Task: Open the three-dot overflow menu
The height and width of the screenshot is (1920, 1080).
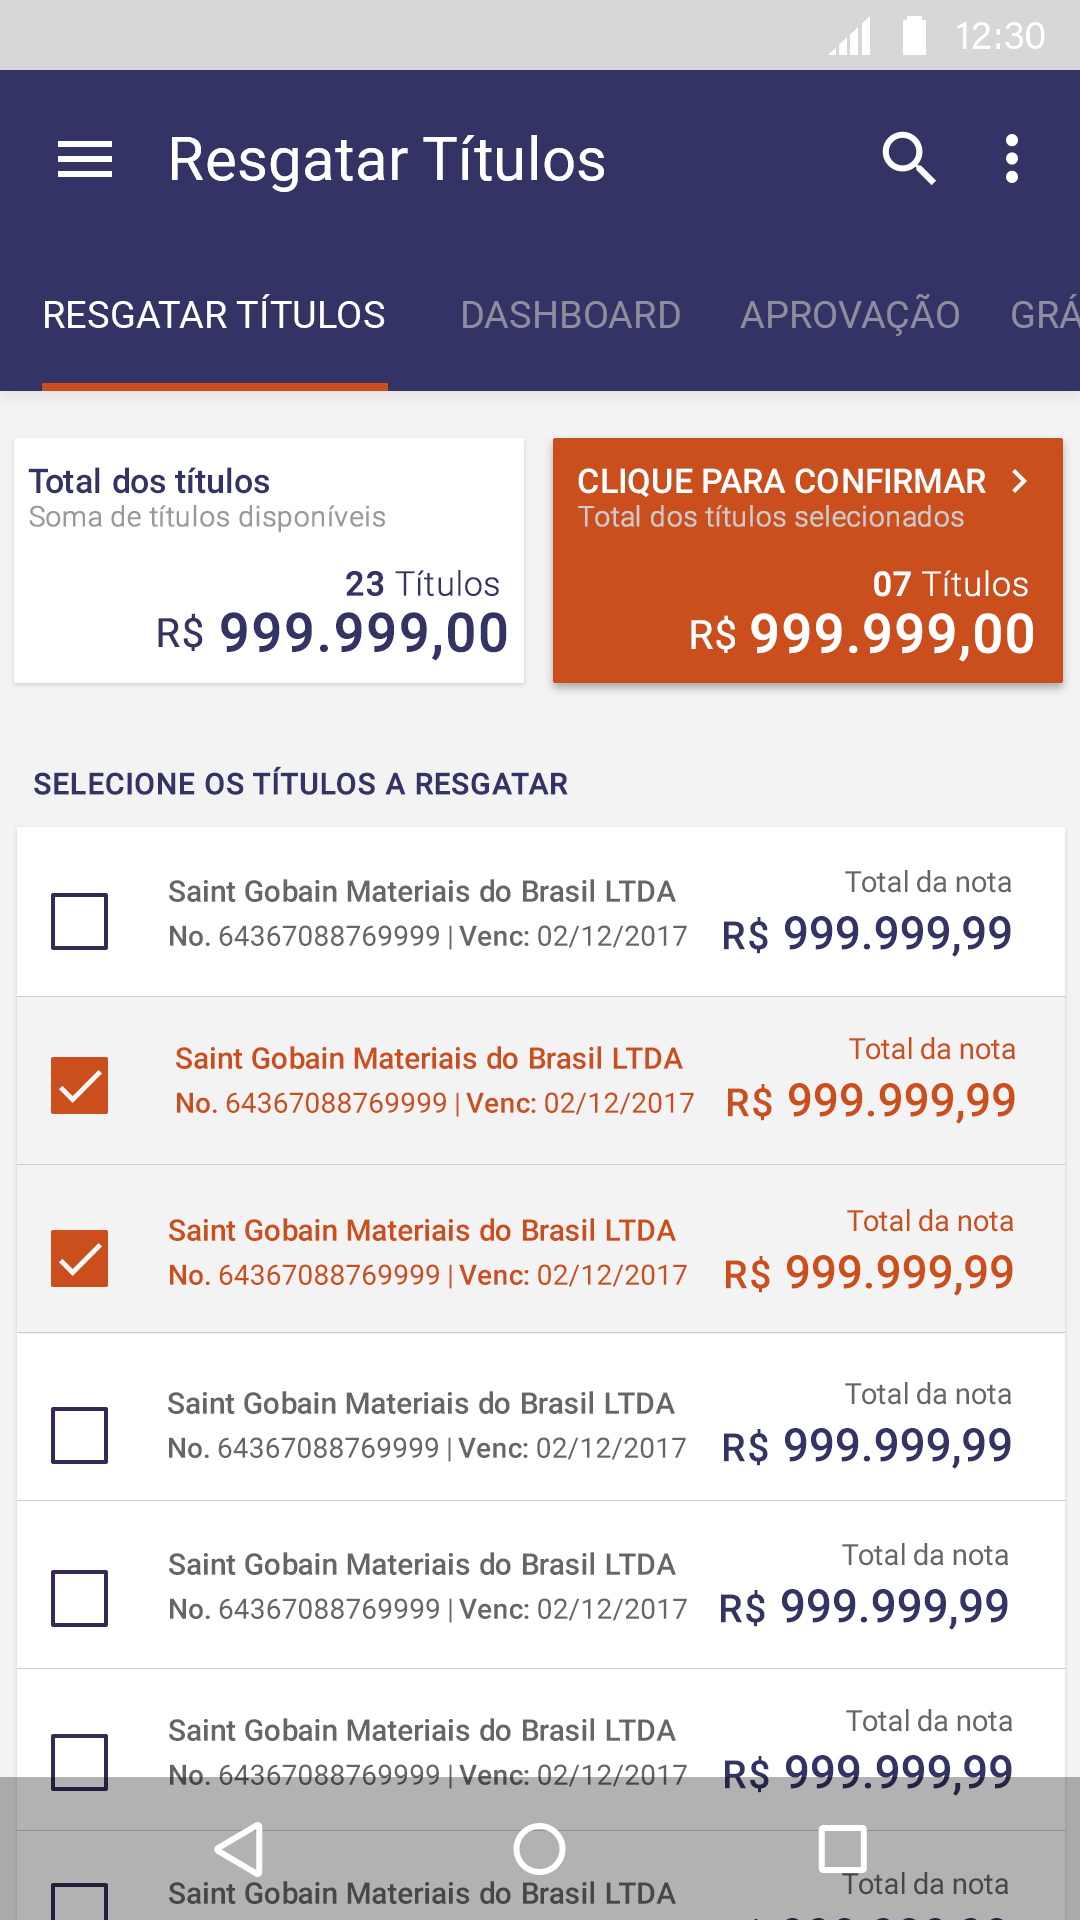Action: click(1012, 160)
